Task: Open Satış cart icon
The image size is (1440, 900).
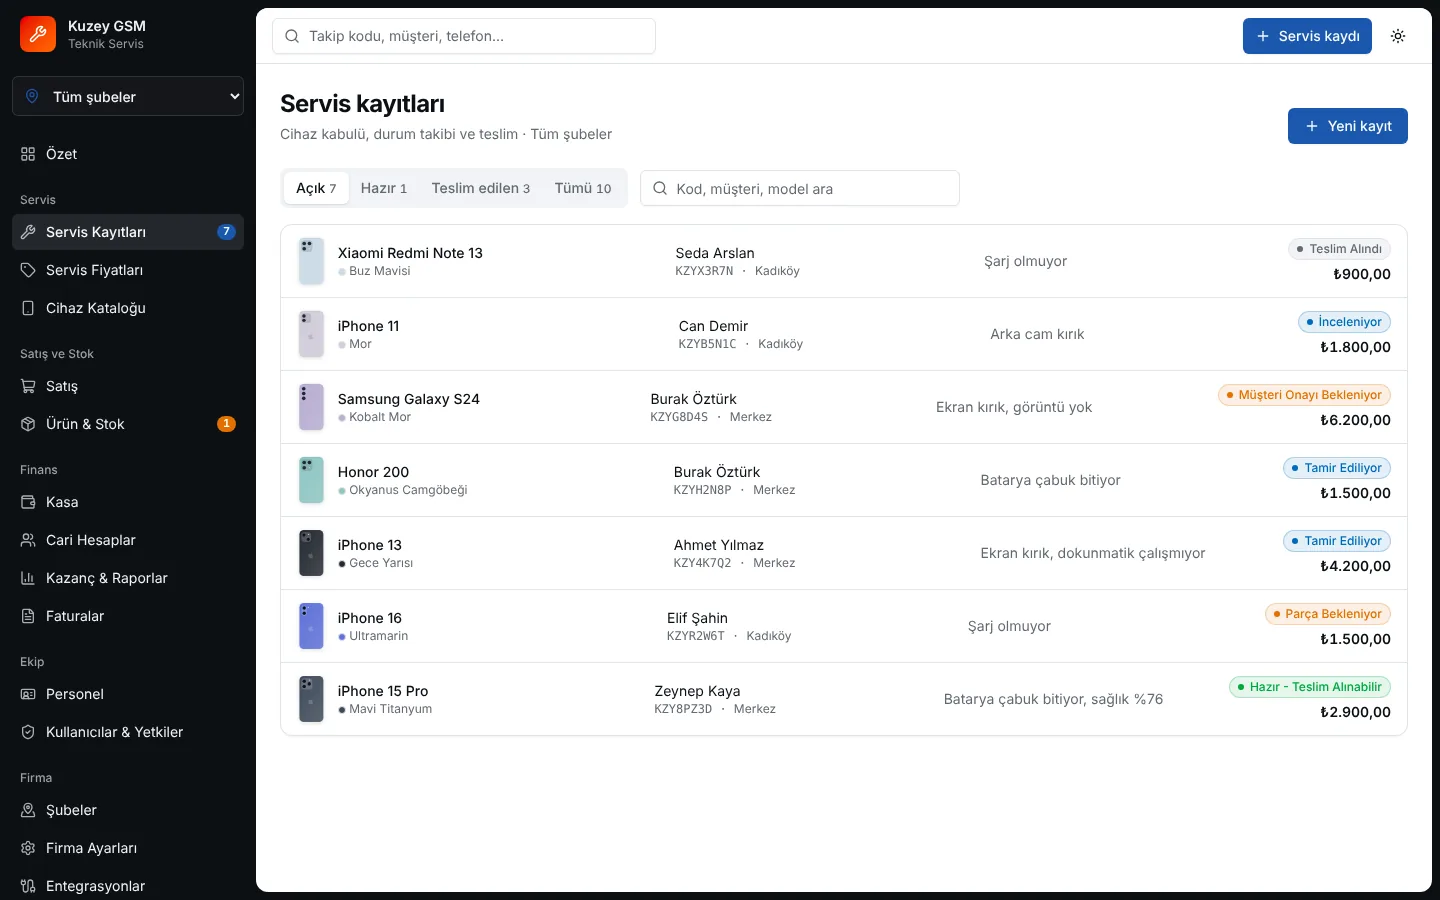Action: [x=28, y=386]
